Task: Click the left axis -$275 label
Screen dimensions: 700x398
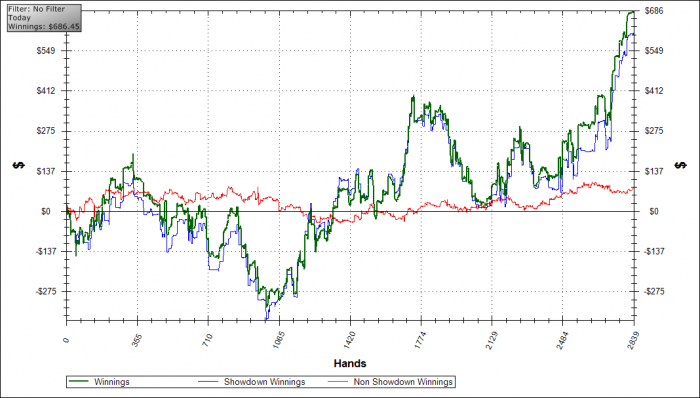Action: pos(45,291)
